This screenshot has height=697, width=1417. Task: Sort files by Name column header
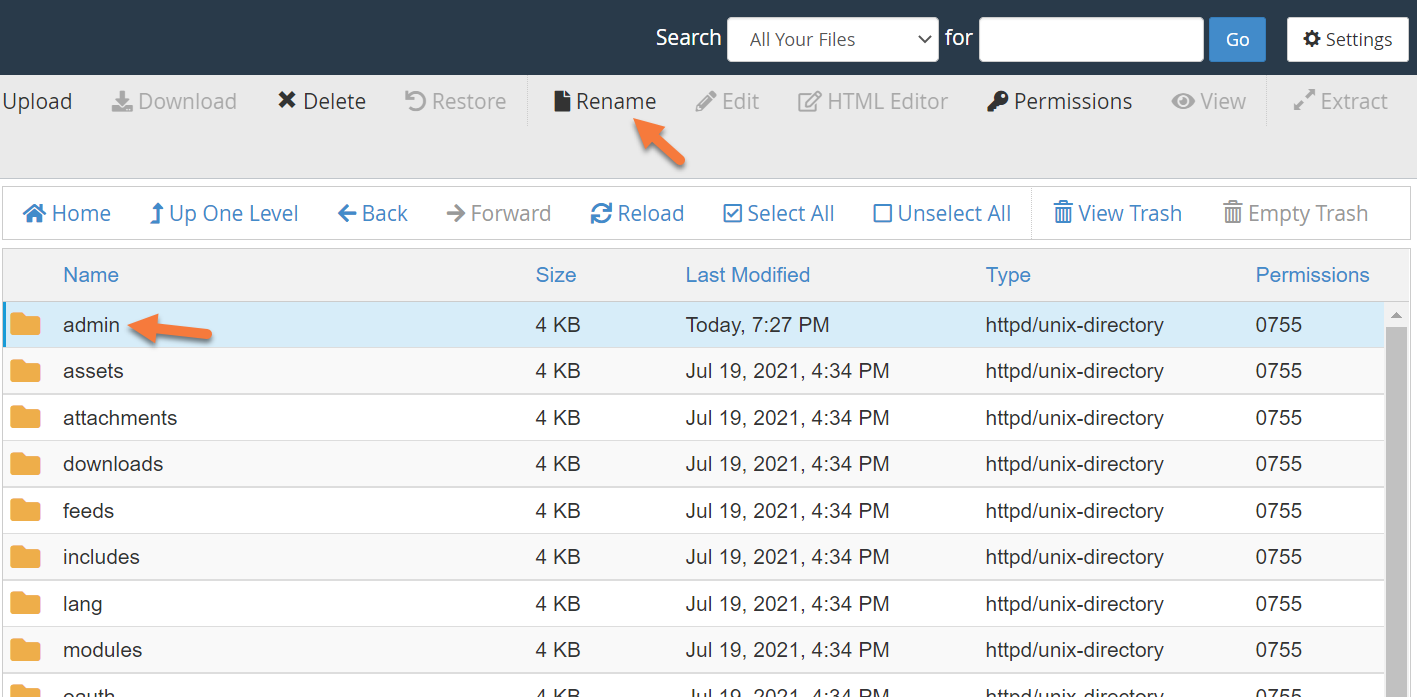coord(90,275)
